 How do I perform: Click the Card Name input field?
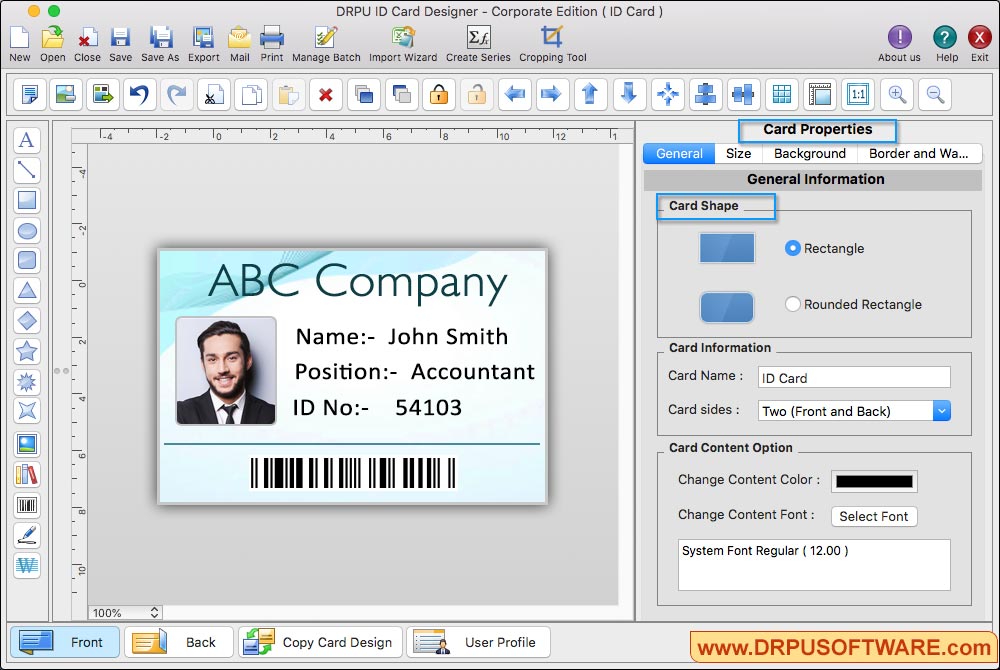tap(853, 377)
